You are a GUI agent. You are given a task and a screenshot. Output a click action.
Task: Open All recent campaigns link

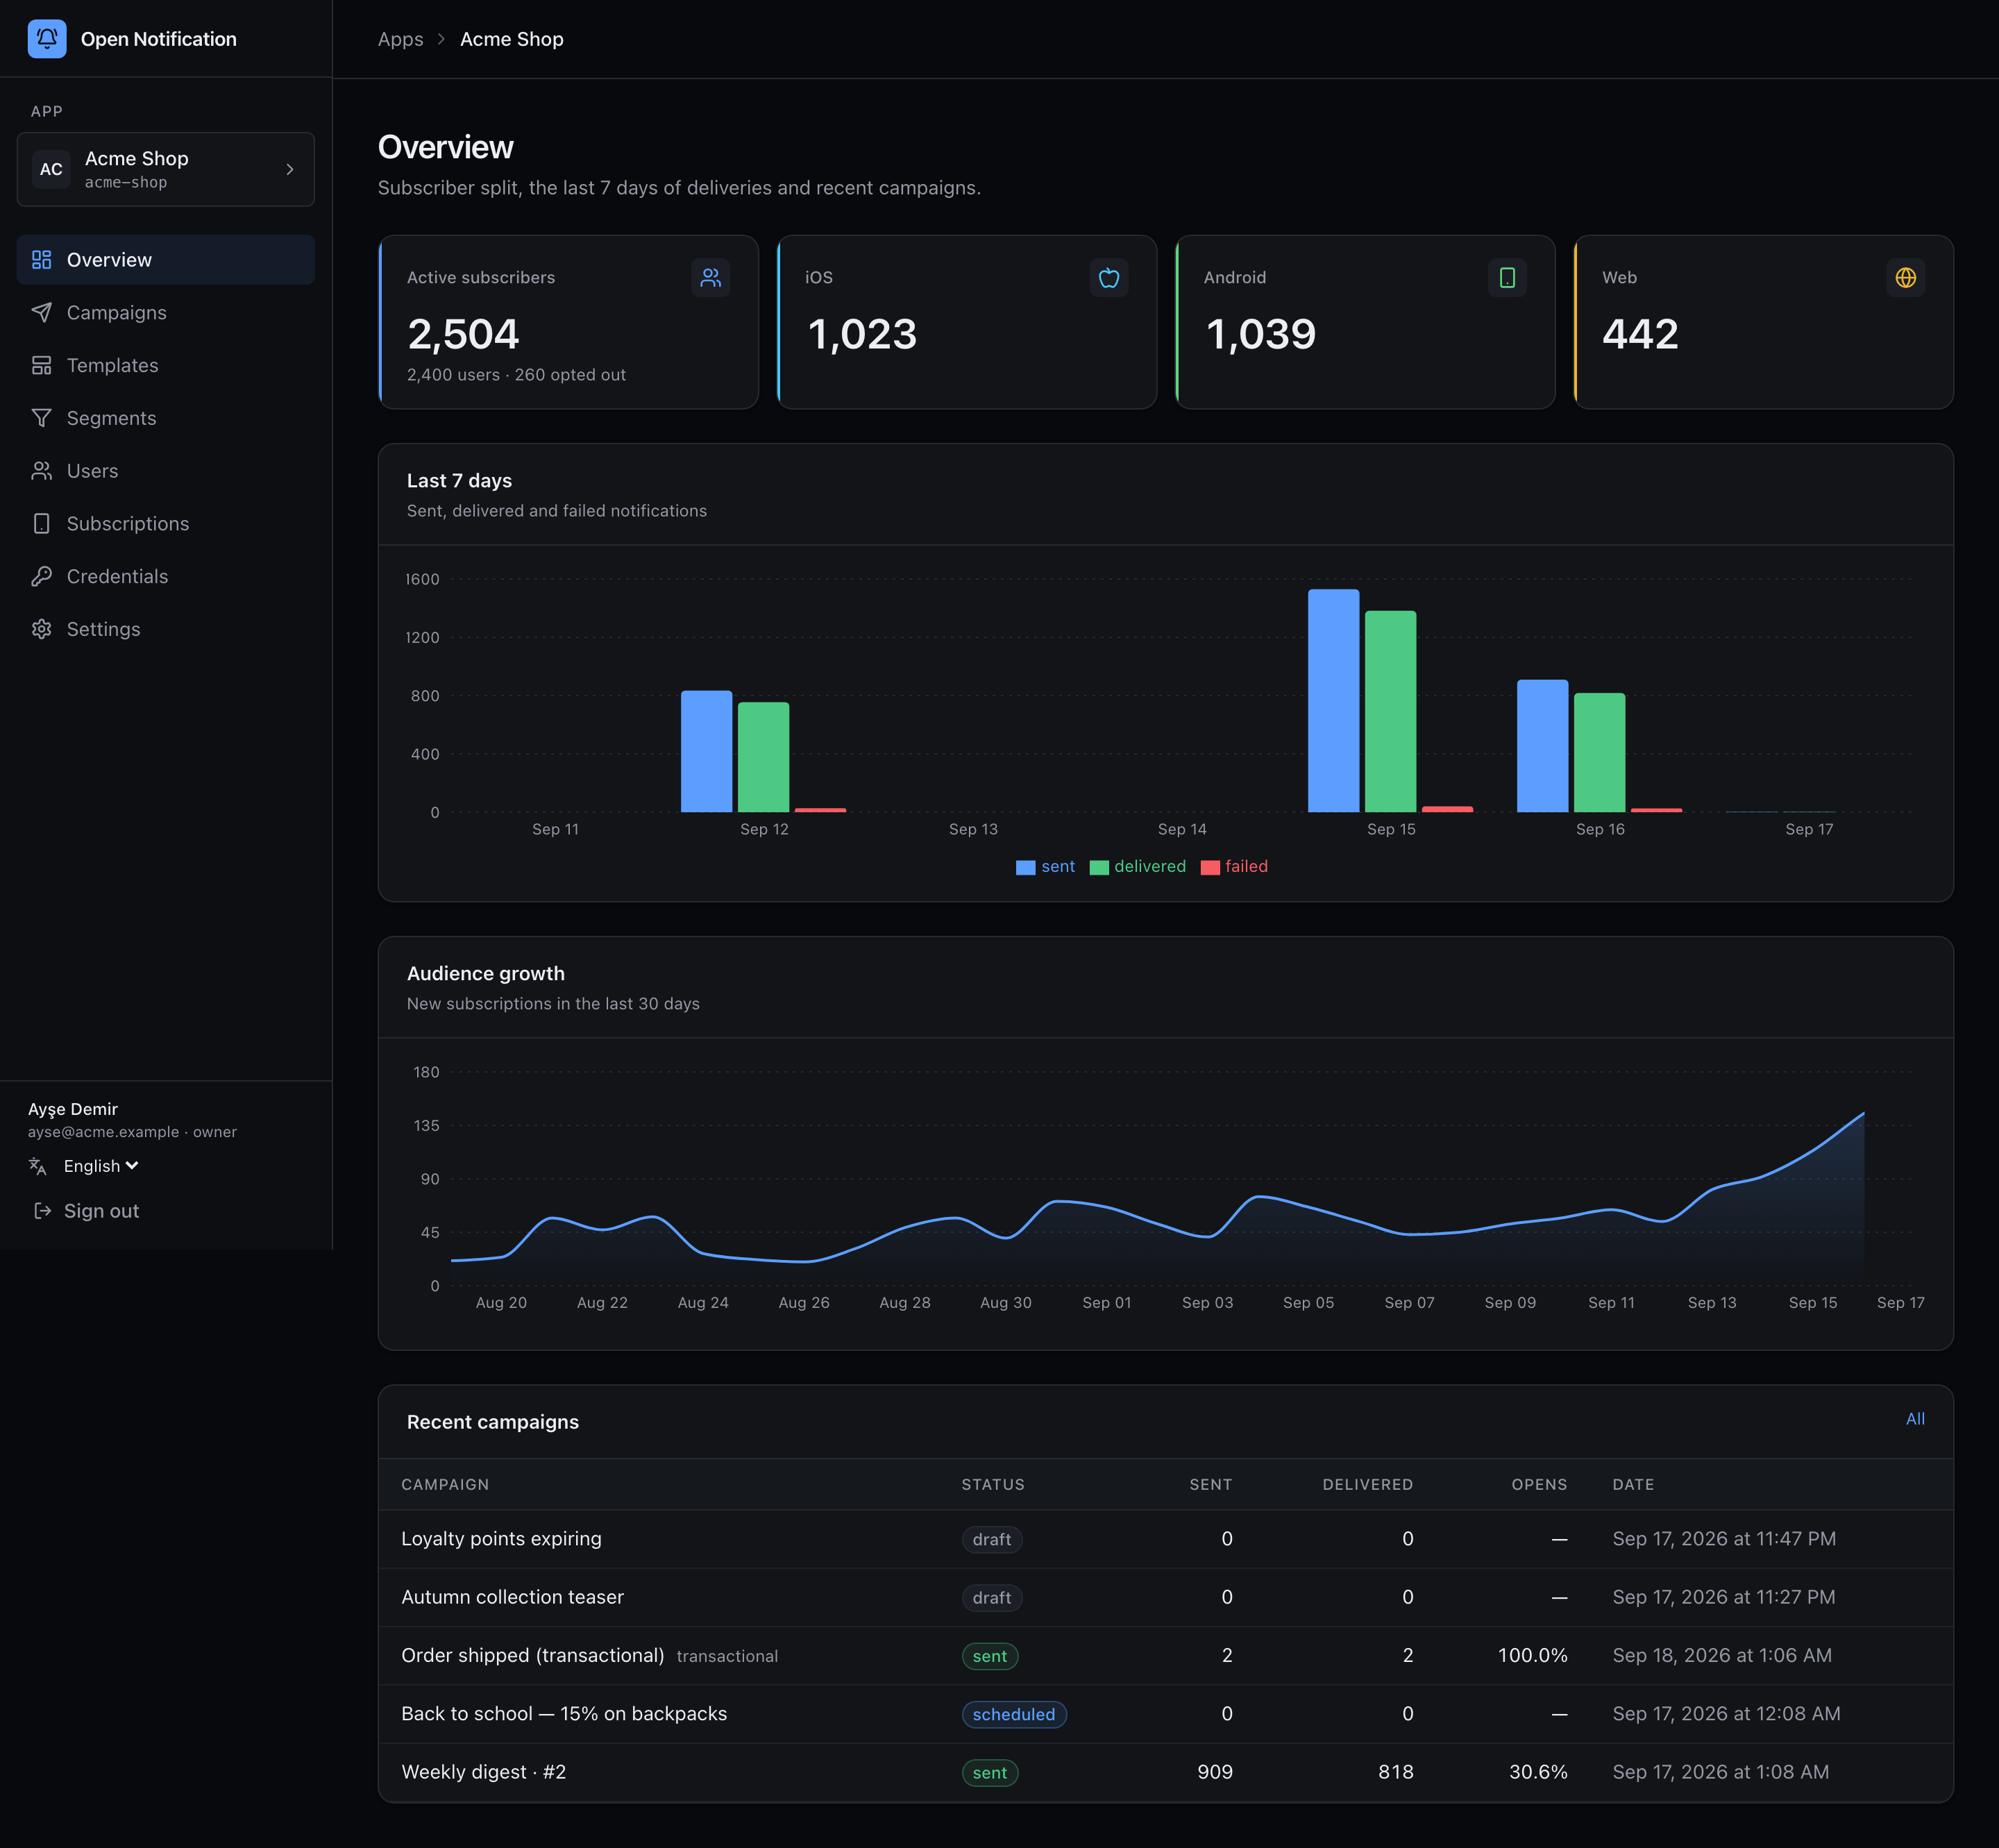(1914, 1419)
